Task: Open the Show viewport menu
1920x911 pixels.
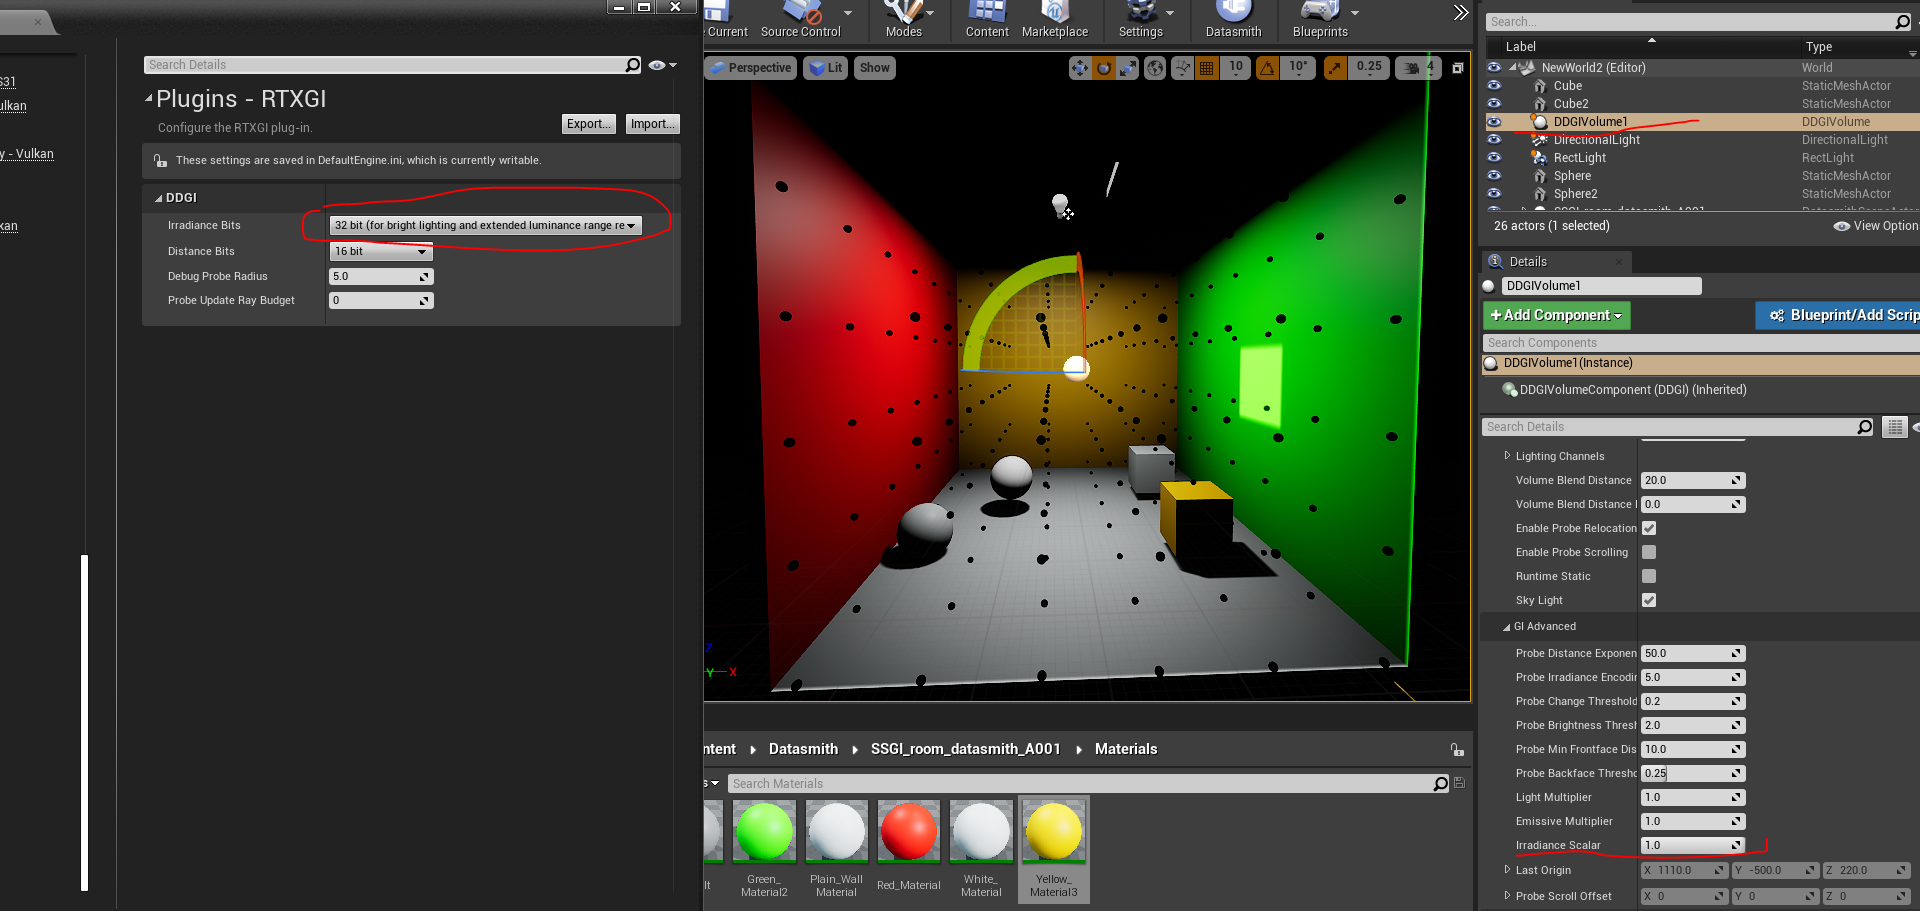Action: click(x=874, y=67)
